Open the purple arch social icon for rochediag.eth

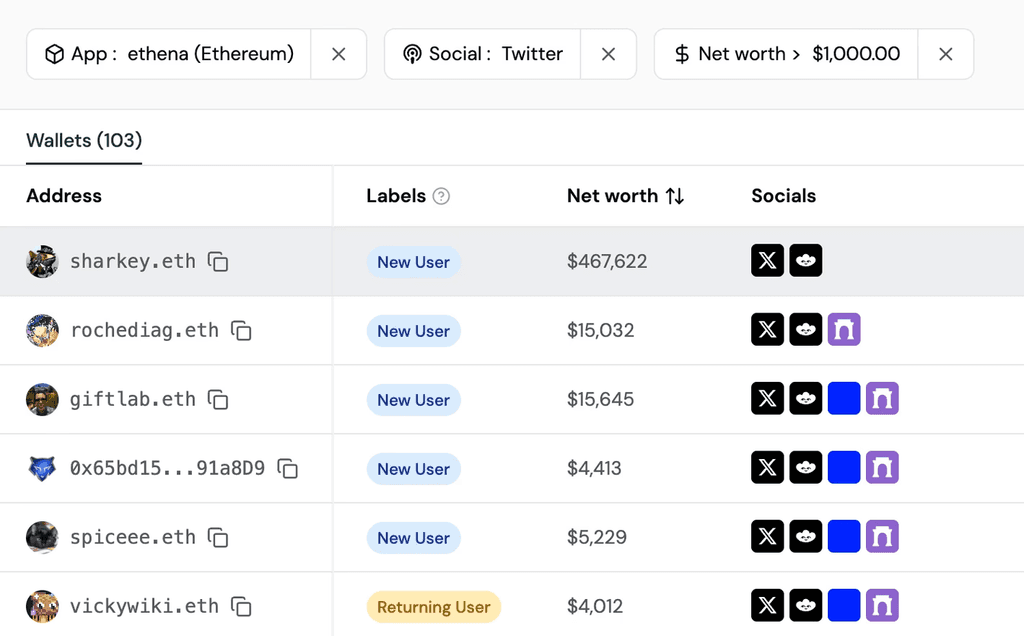coord(844,330)
